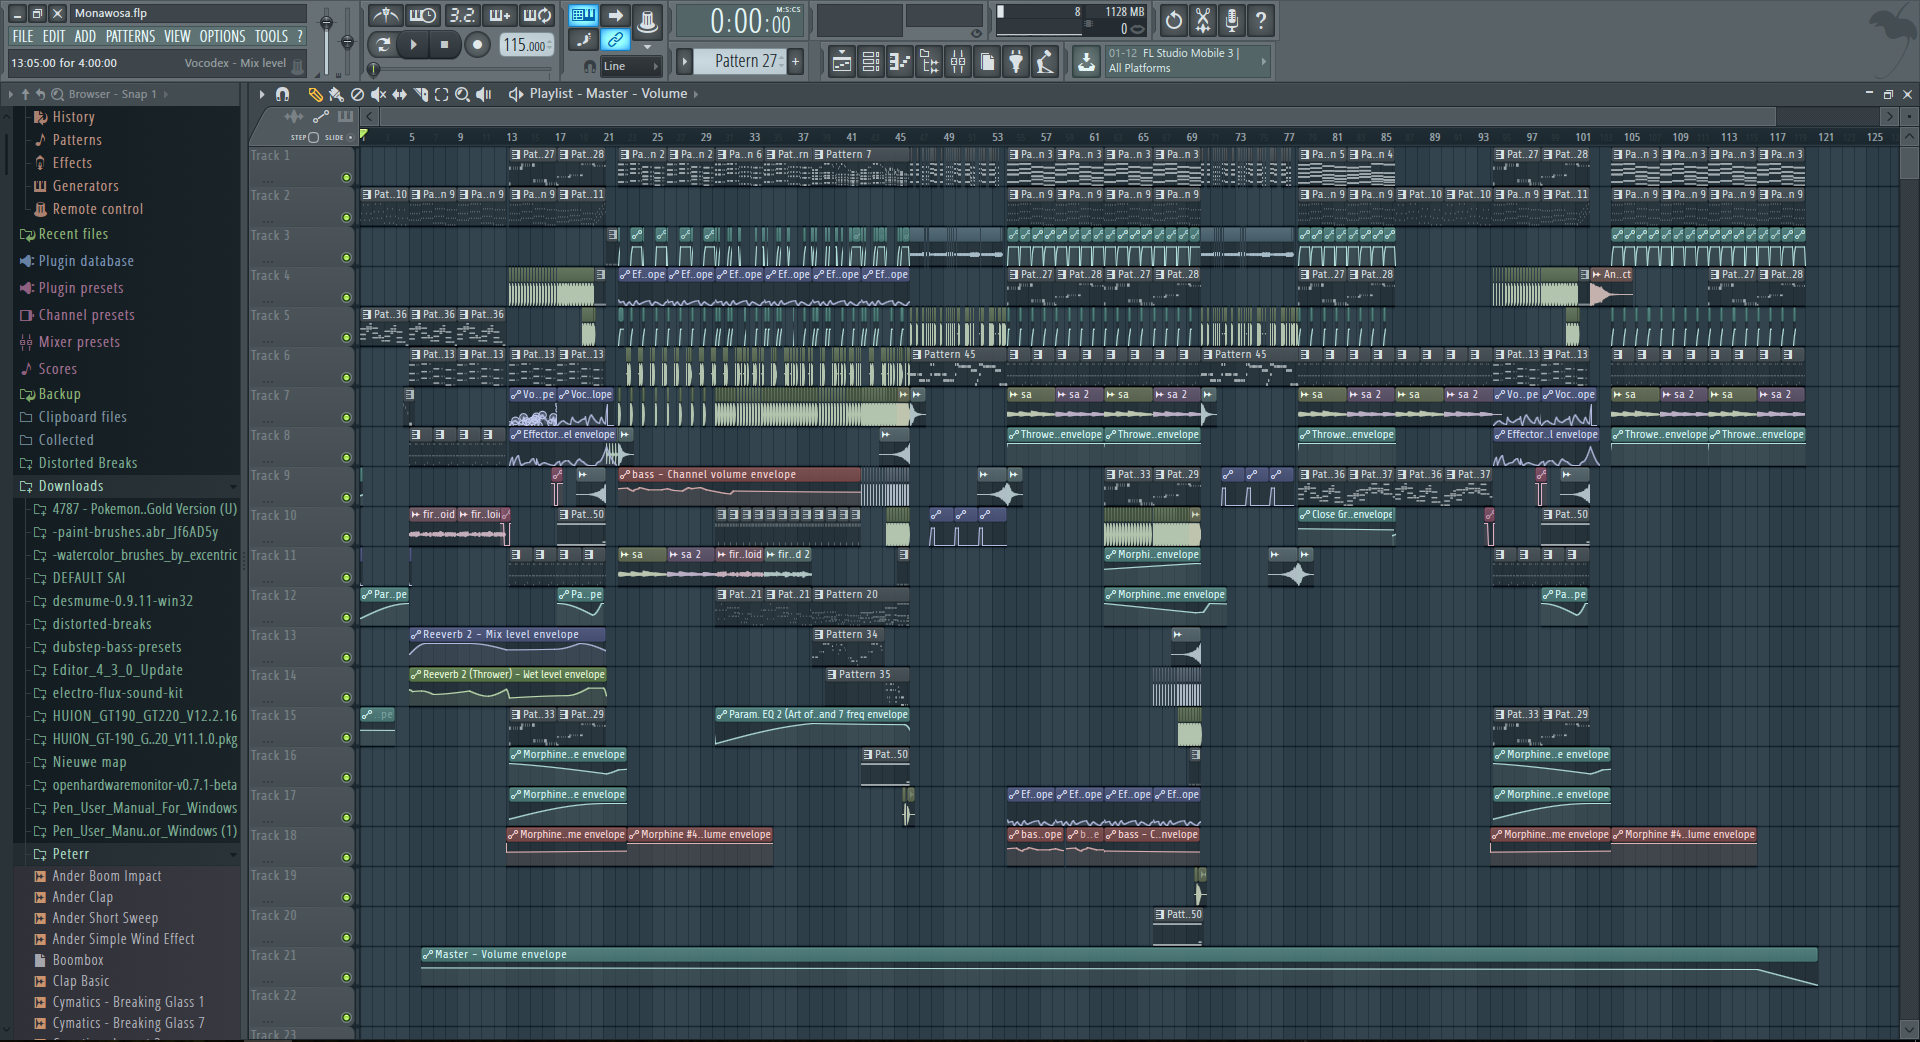
Task: Mute Track 3 with its green light
Action: click(346, 258)
